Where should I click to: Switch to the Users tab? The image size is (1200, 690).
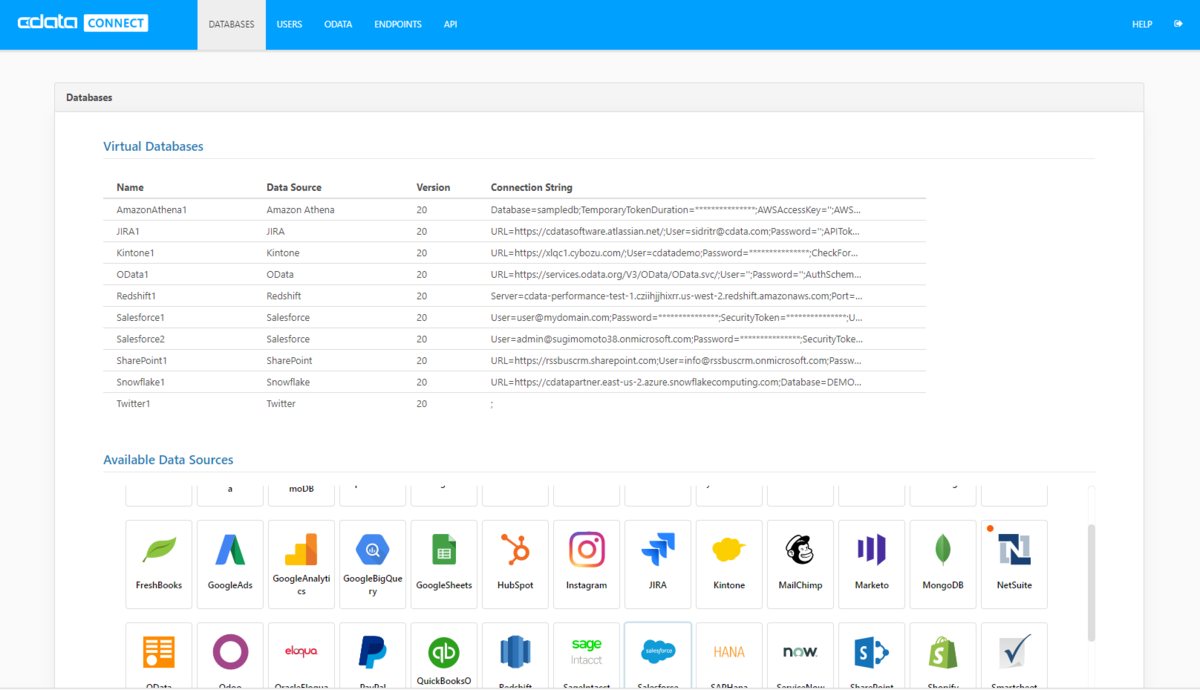(x=289, y=24)
